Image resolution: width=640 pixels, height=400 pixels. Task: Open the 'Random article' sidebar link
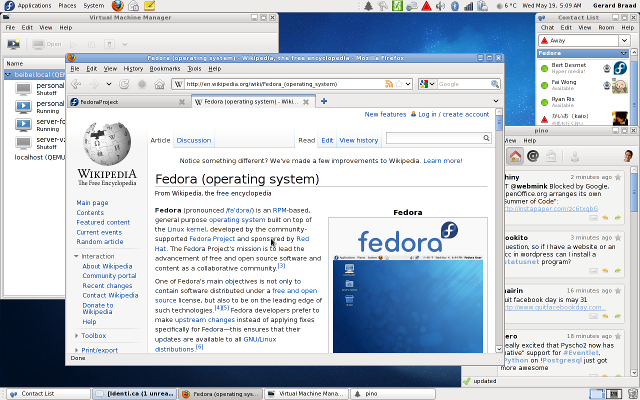(100, 241)
